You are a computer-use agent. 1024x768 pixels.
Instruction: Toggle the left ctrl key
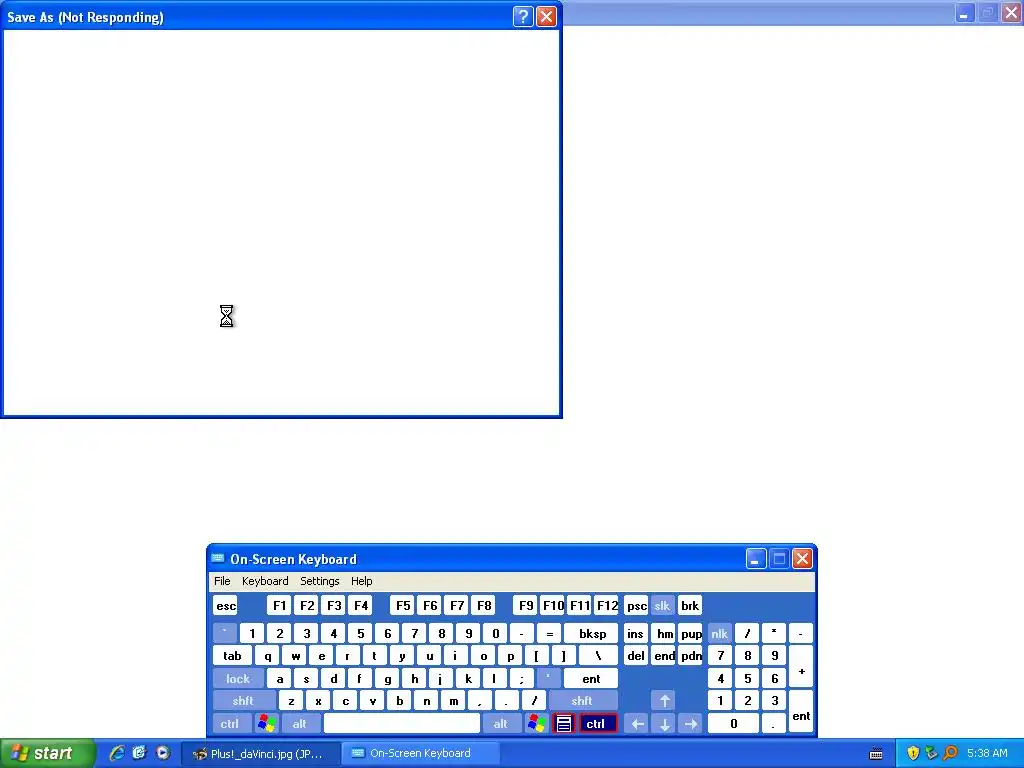click(x=230, y=724)
